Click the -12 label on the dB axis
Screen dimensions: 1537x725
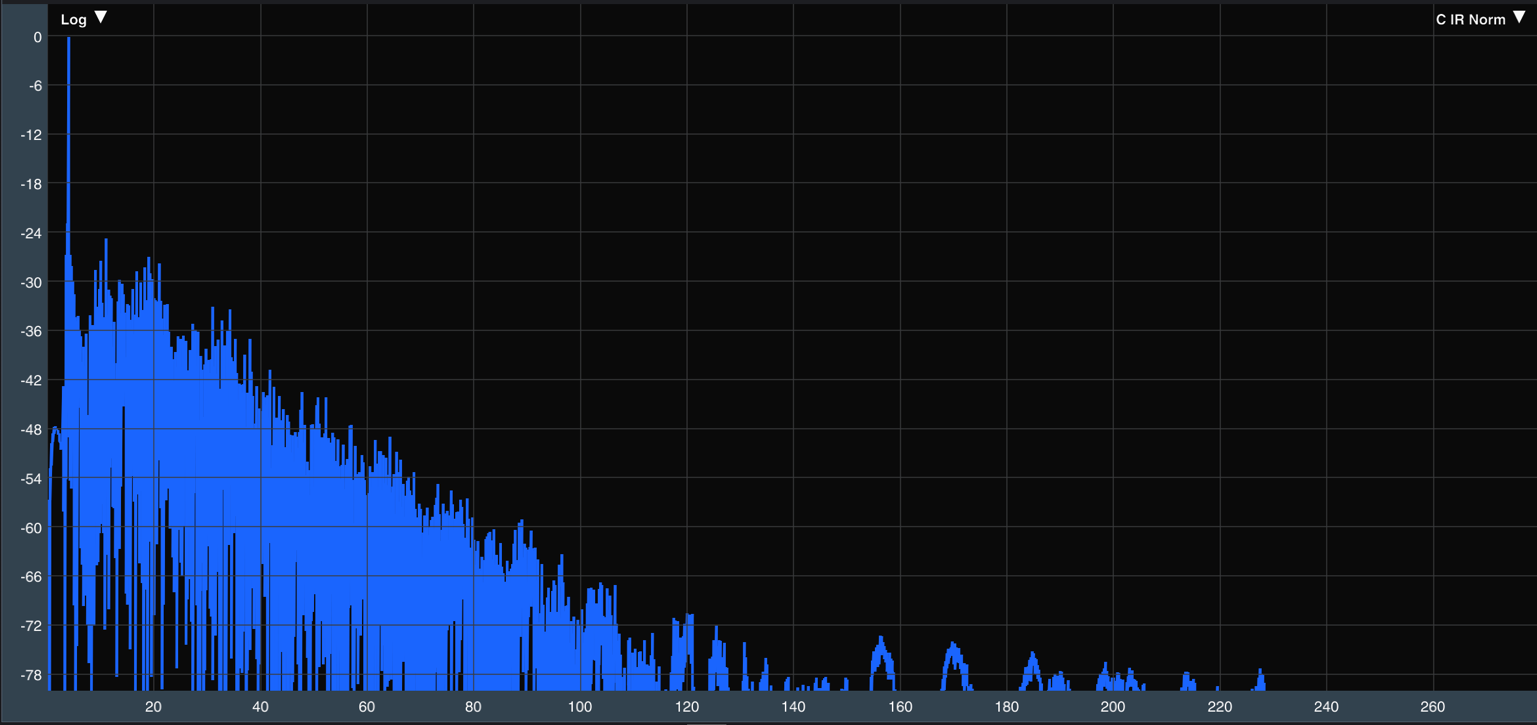point(33,135)
